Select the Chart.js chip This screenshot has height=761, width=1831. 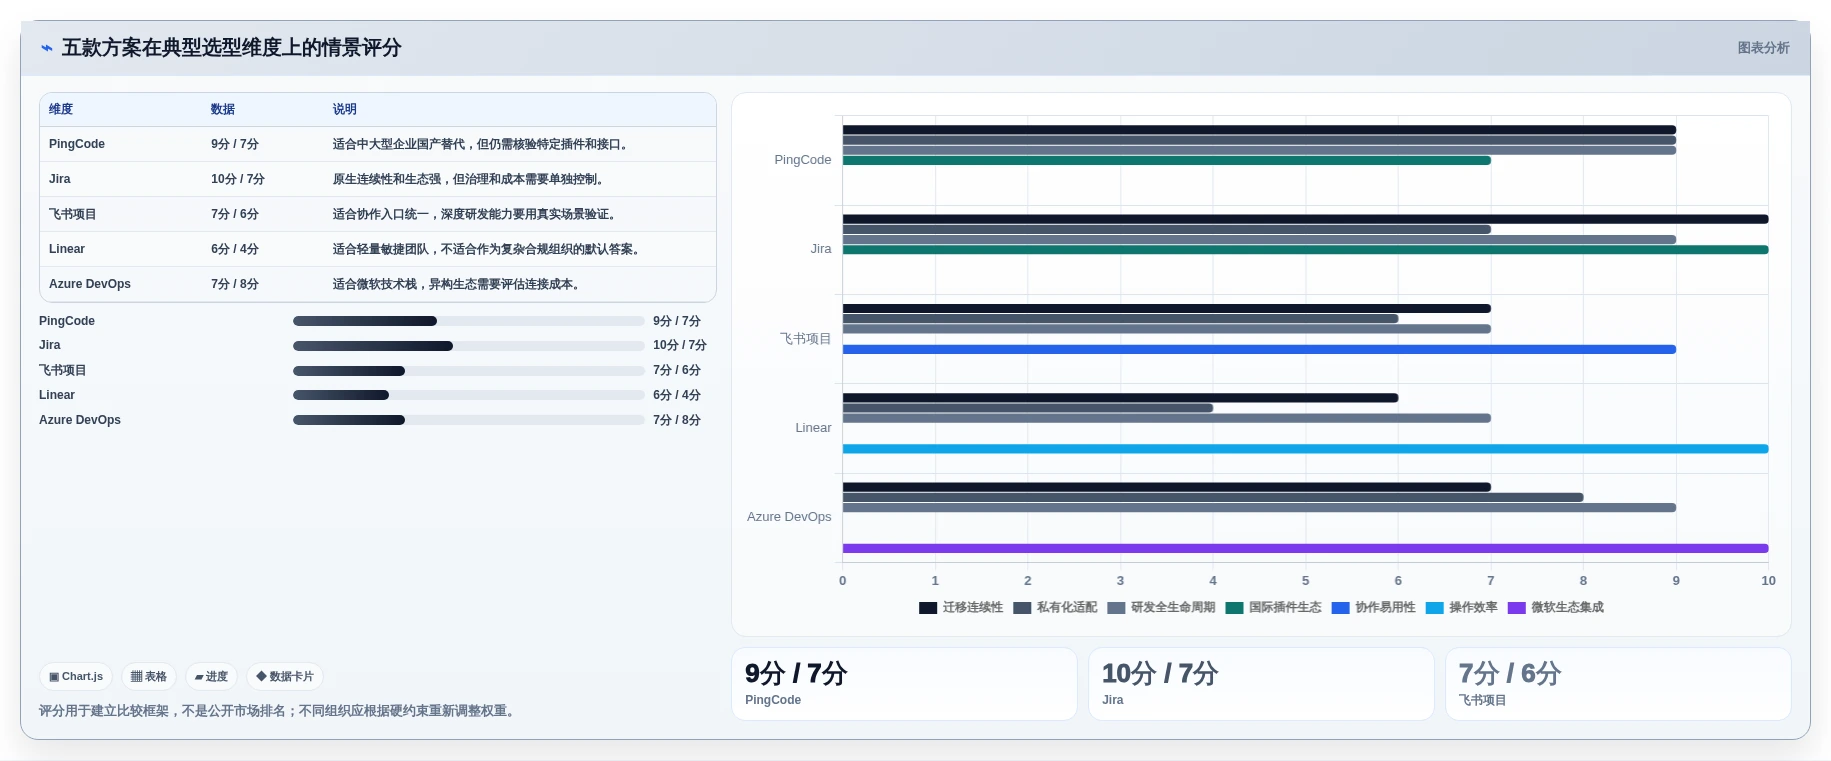pos(76,677)
